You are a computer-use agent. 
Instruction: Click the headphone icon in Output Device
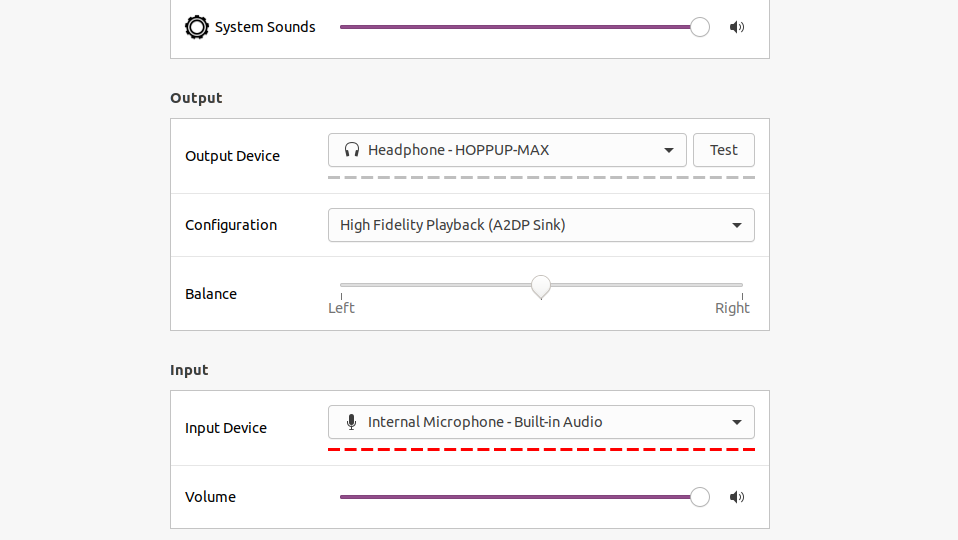click(x=351, y=150)
